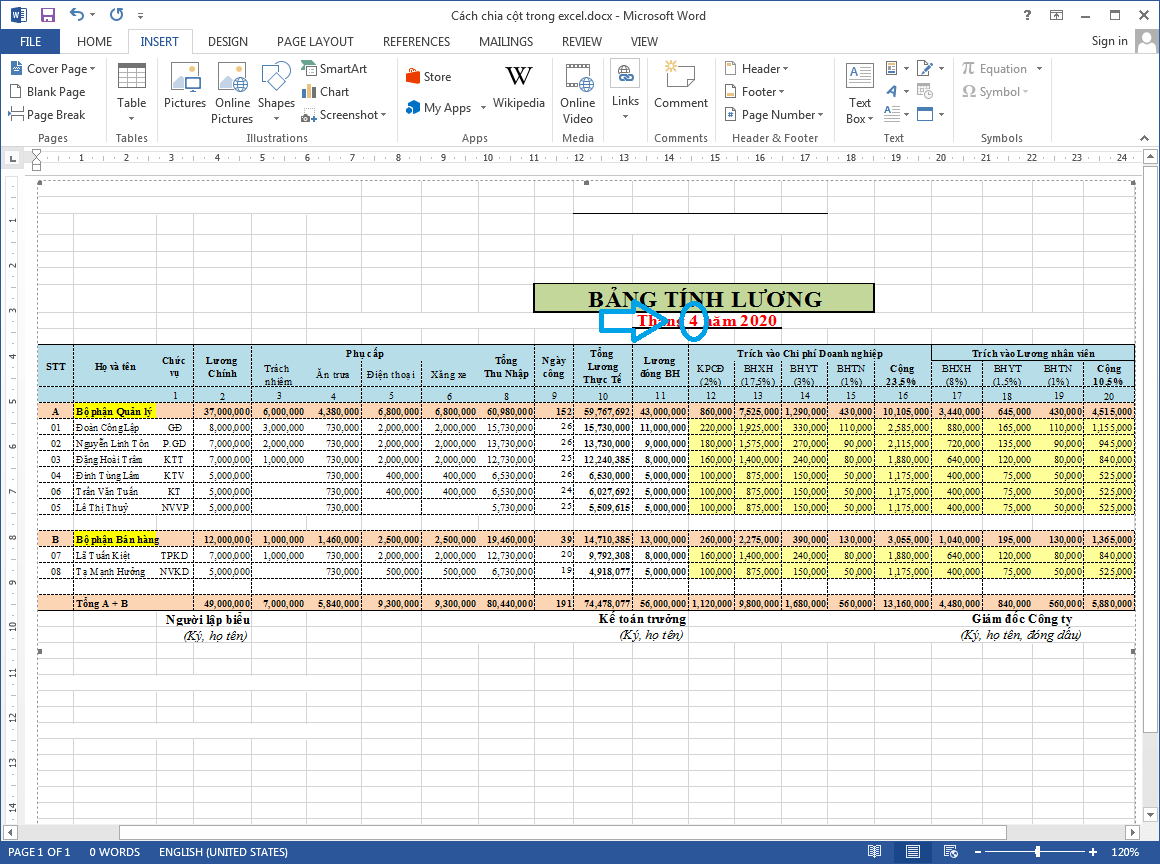Click the BẢNG TÍNH LƯƠNG title

(704, 299)
